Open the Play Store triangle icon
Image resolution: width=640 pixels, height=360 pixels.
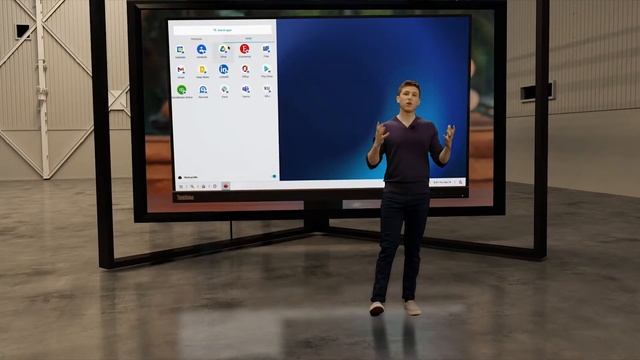(267, 69)
